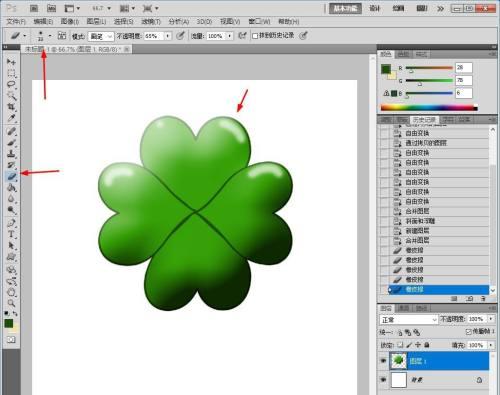Select the Custom Shape tool

(11, 257)
